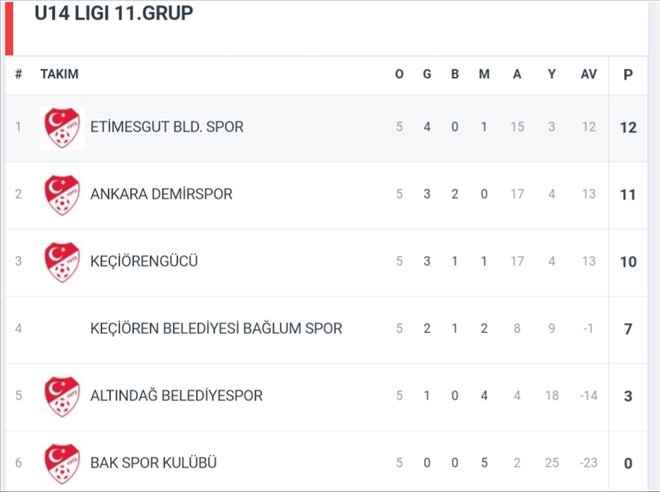Click the TAKIM column header
Image resolution: width=660 pixels, height=492 pixels.
coord(59,74)
